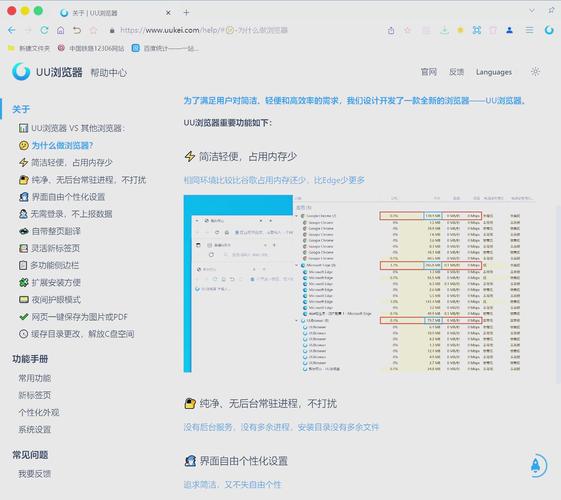This screenshot has height=500, width=561.
Task: Toggle light/dark theme sun icon
Action: click(535, 72)
